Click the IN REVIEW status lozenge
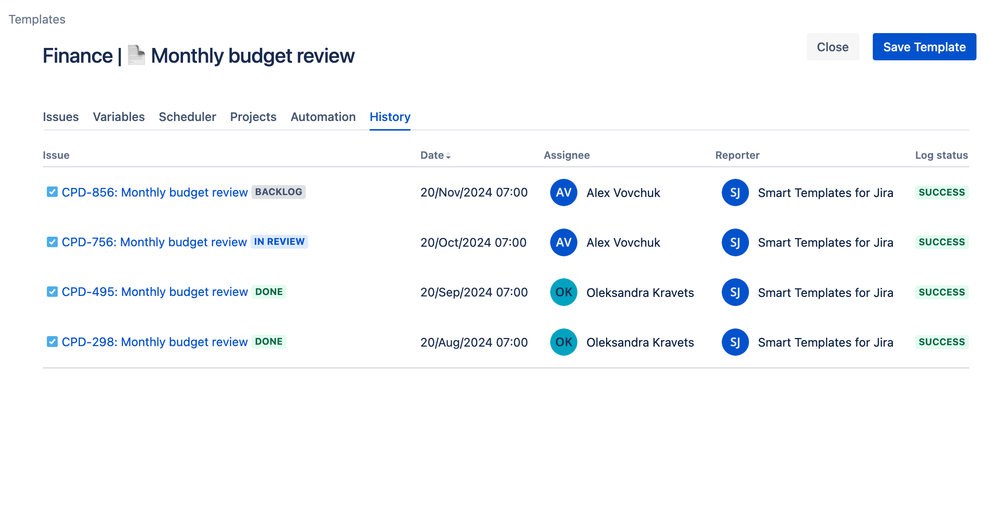This screenshot has width=998, height=525. point(279,242)
